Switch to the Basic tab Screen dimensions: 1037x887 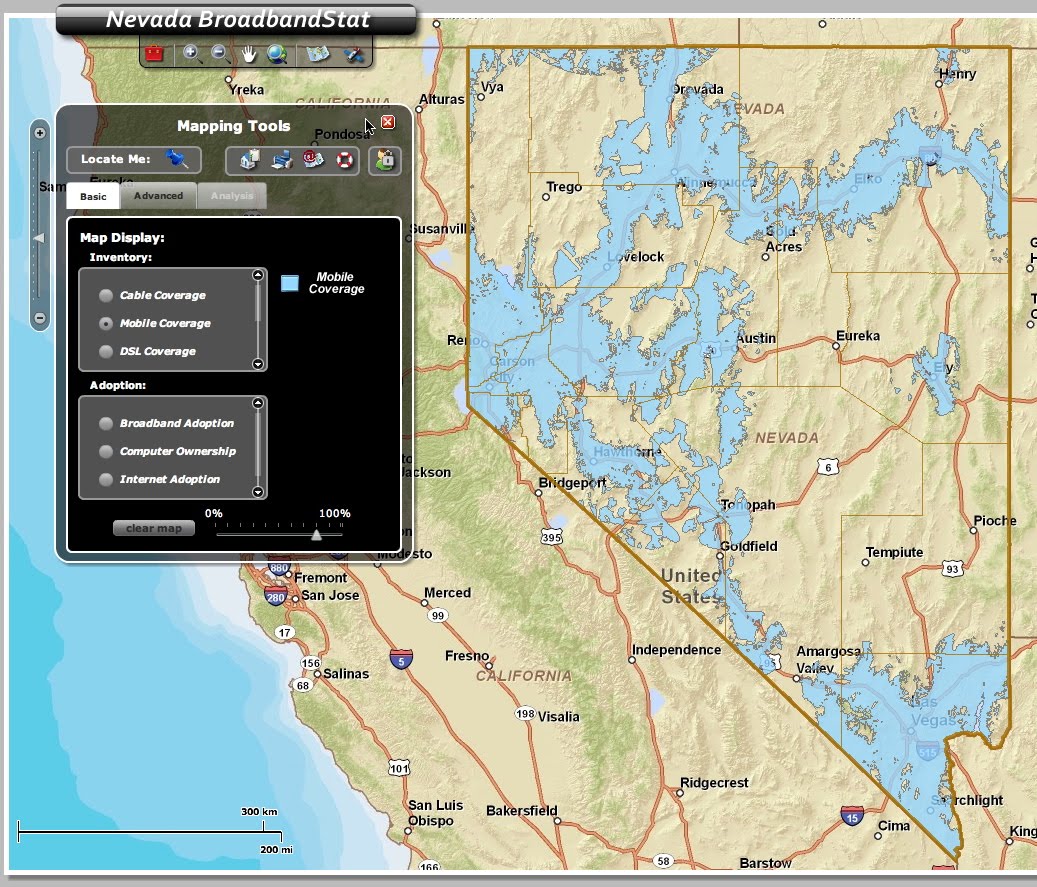[x=93, y=196]
